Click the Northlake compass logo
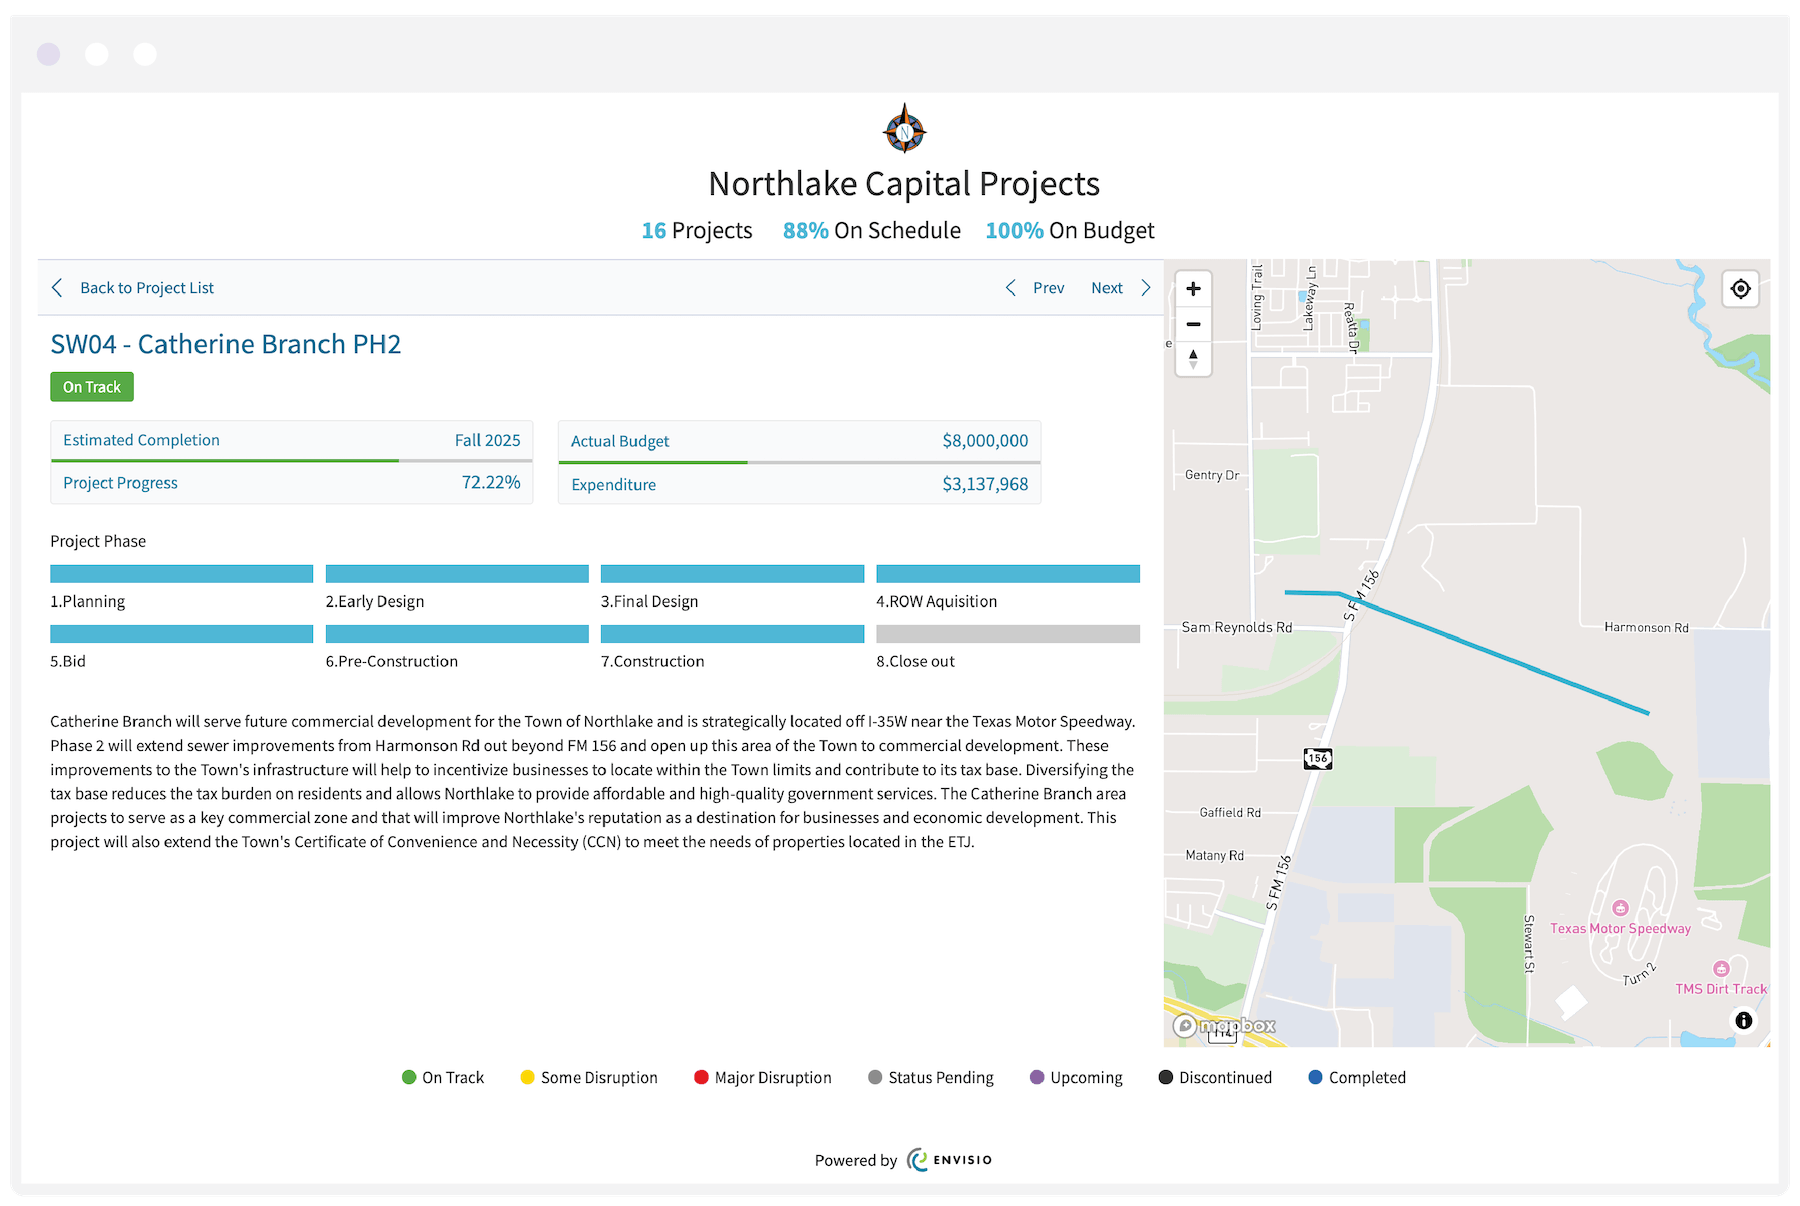Image resolution: width=1800 pixels, height=1206 pixels. coord(903,130)
